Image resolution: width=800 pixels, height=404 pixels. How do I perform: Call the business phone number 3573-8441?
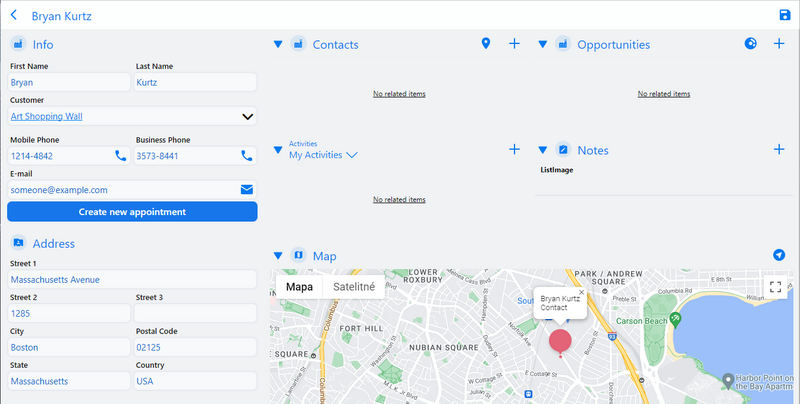[x=246, y=156]
